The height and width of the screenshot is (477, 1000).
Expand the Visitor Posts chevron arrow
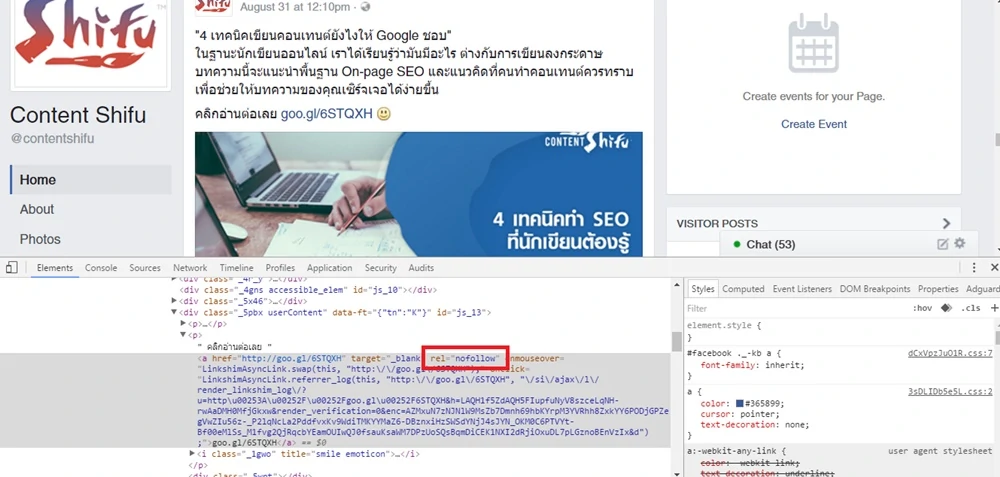click(946, 223)
